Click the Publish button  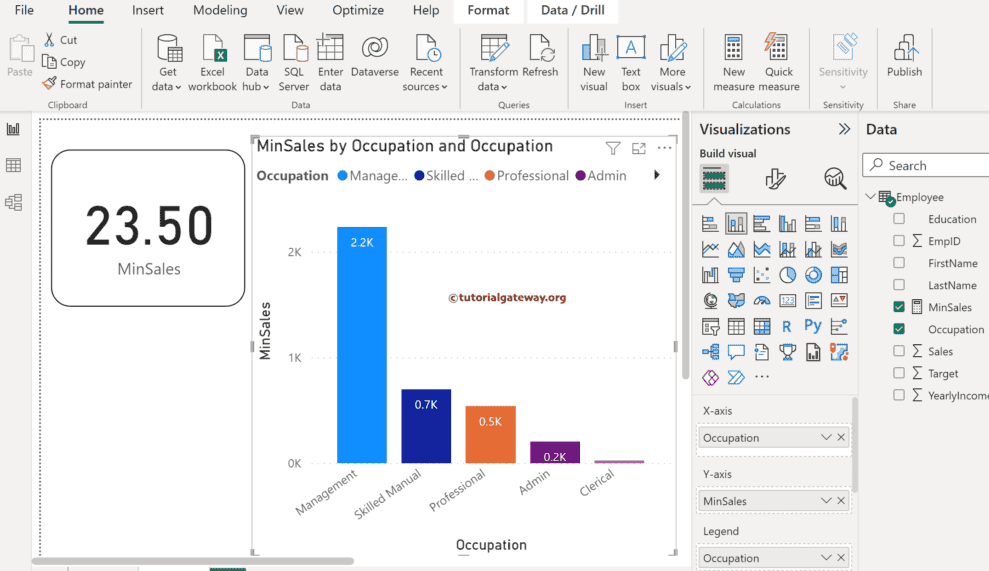tap(904, 56)
